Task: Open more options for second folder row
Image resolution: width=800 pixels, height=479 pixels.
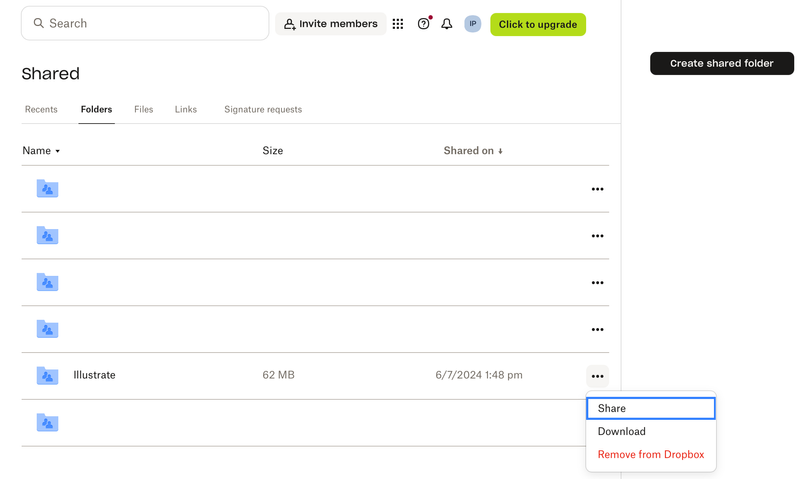Action: click(597, 236)
